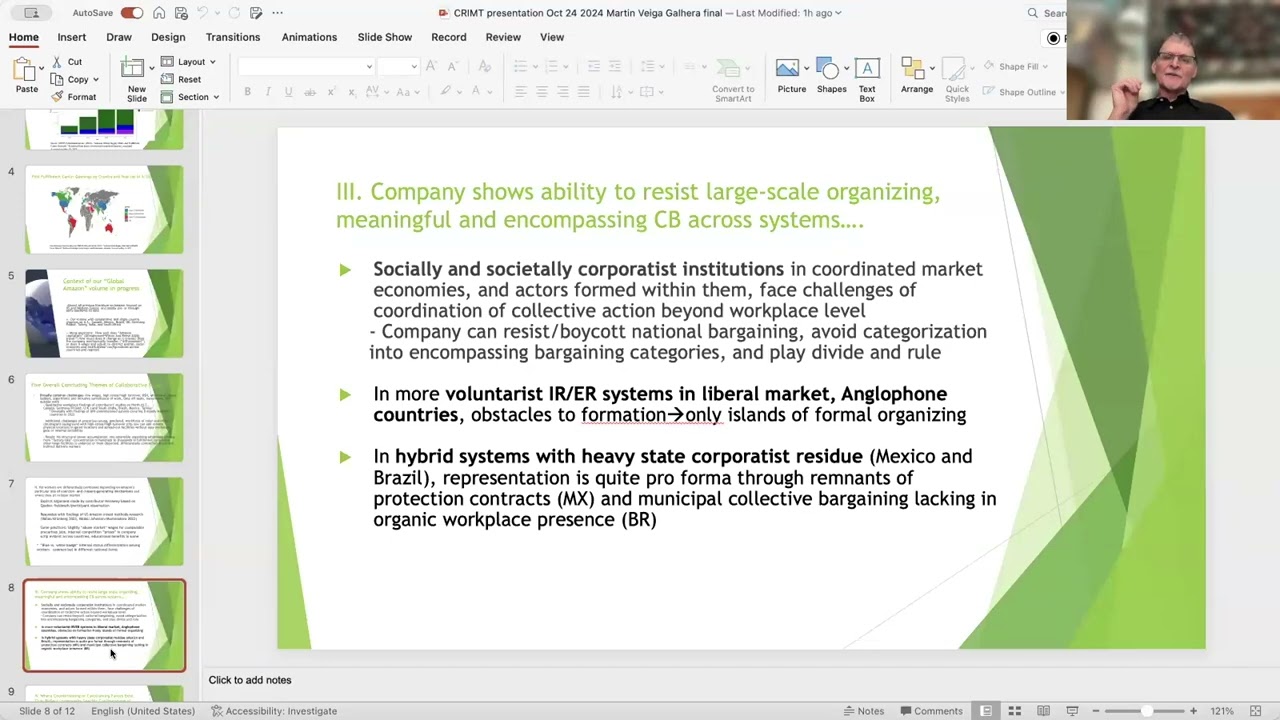Viewport: 1280px width, 720px height.
Task: Toggle Underline formatting
Action: click(288, 92)
